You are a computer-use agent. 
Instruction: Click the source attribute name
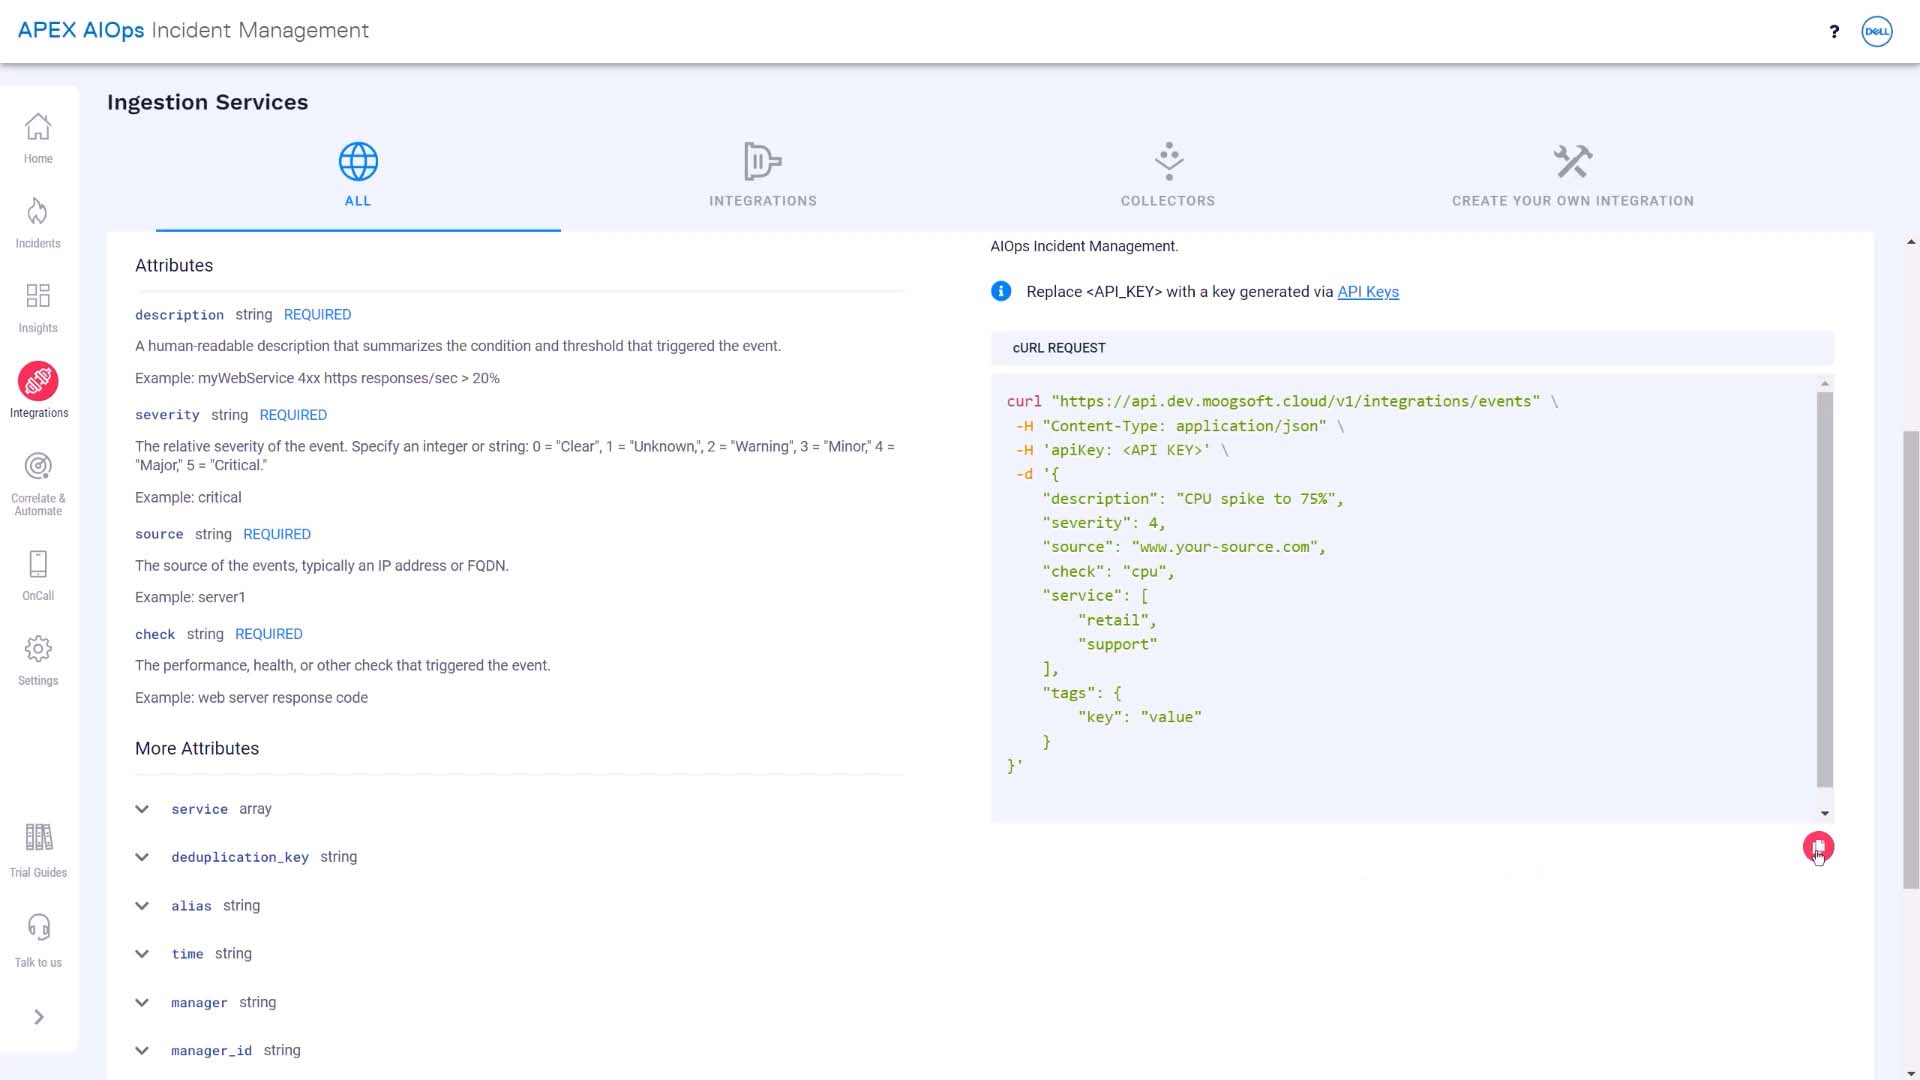click(x=159, y=535)
